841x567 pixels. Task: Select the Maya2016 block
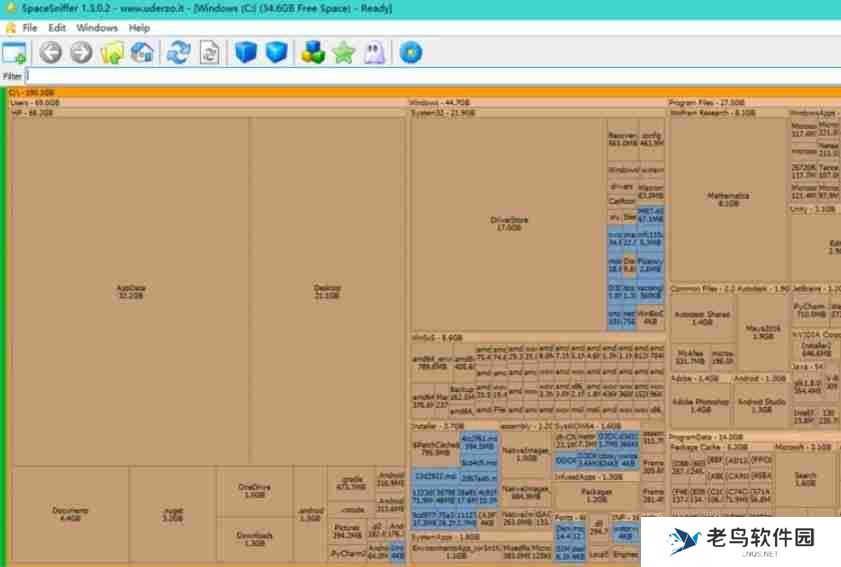763,332
